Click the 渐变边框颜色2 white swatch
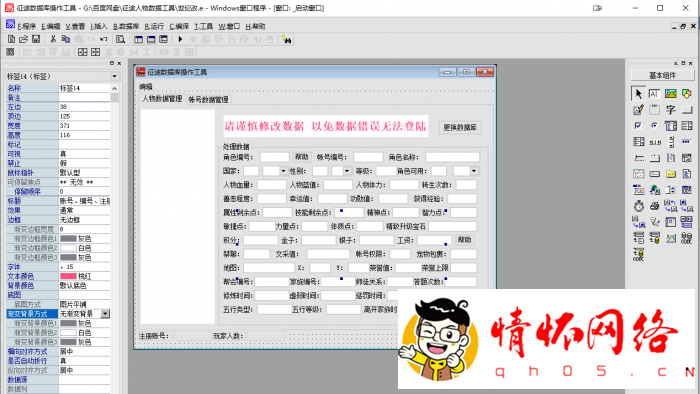Screen dimensions: 700x394 (68, 248)
